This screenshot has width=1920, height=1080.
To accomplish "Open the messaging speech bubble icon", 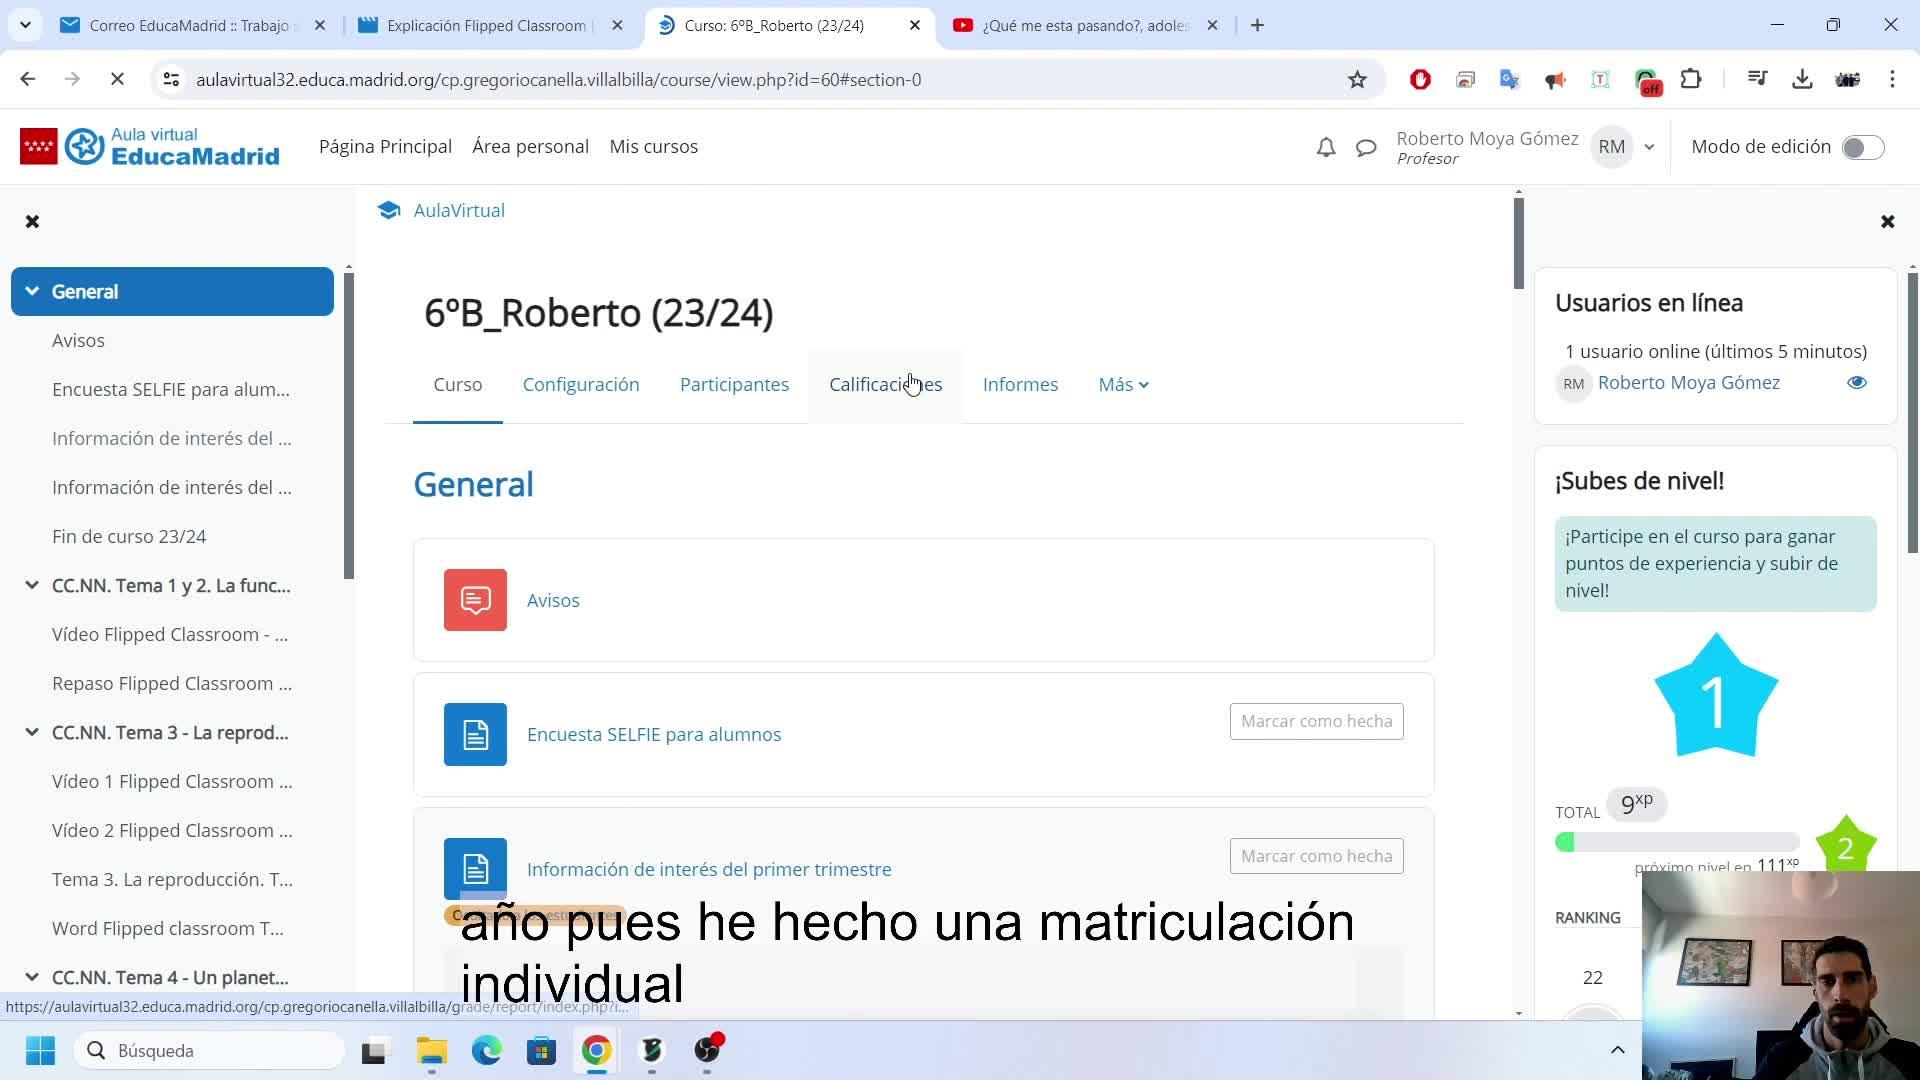I will coord(1366,148).
